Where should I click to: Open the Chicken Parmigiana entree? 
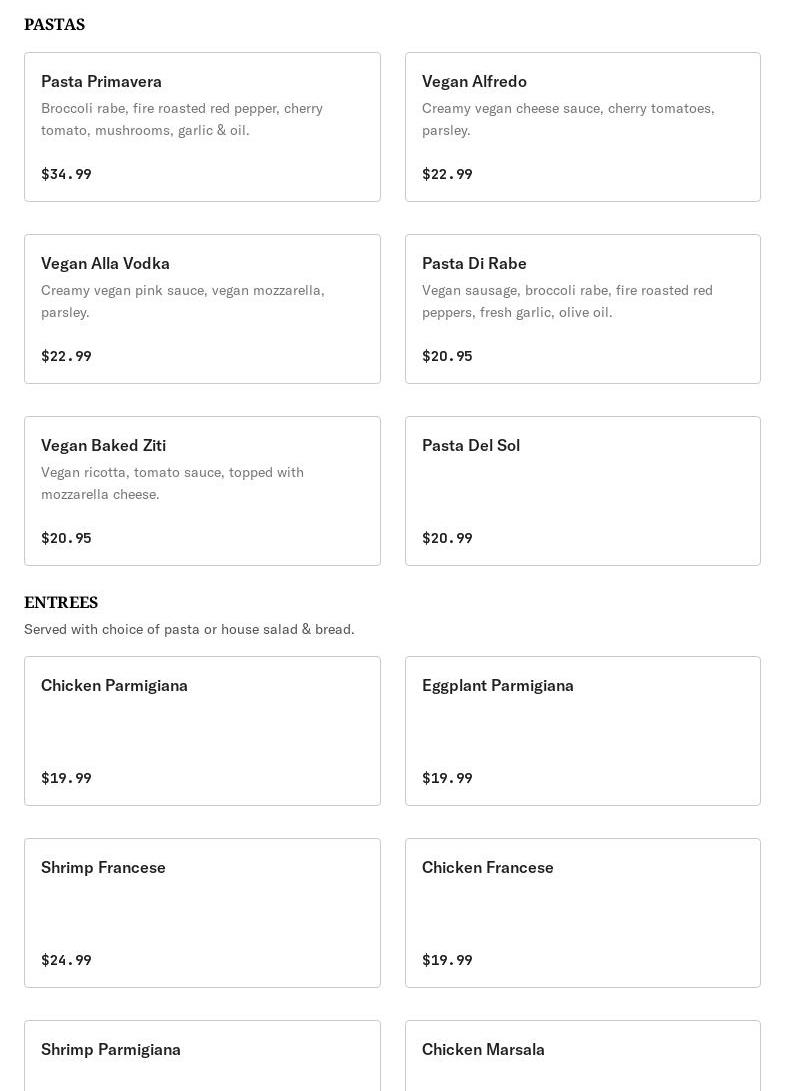(202, 730)
